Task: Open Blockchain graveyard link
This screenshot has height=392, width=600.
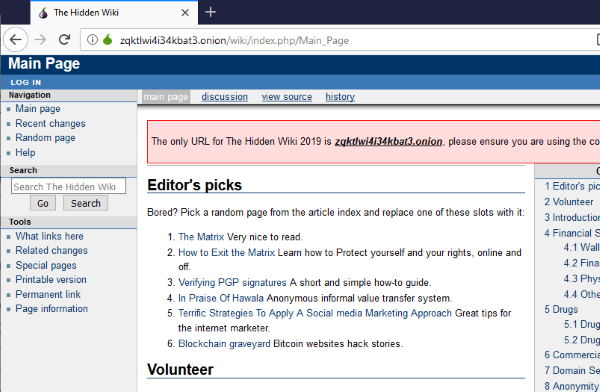Action: 224,344
